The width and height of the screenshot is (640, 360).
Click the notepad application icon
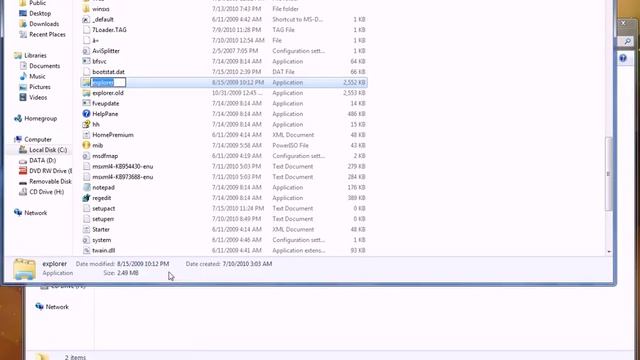(86, 188)
